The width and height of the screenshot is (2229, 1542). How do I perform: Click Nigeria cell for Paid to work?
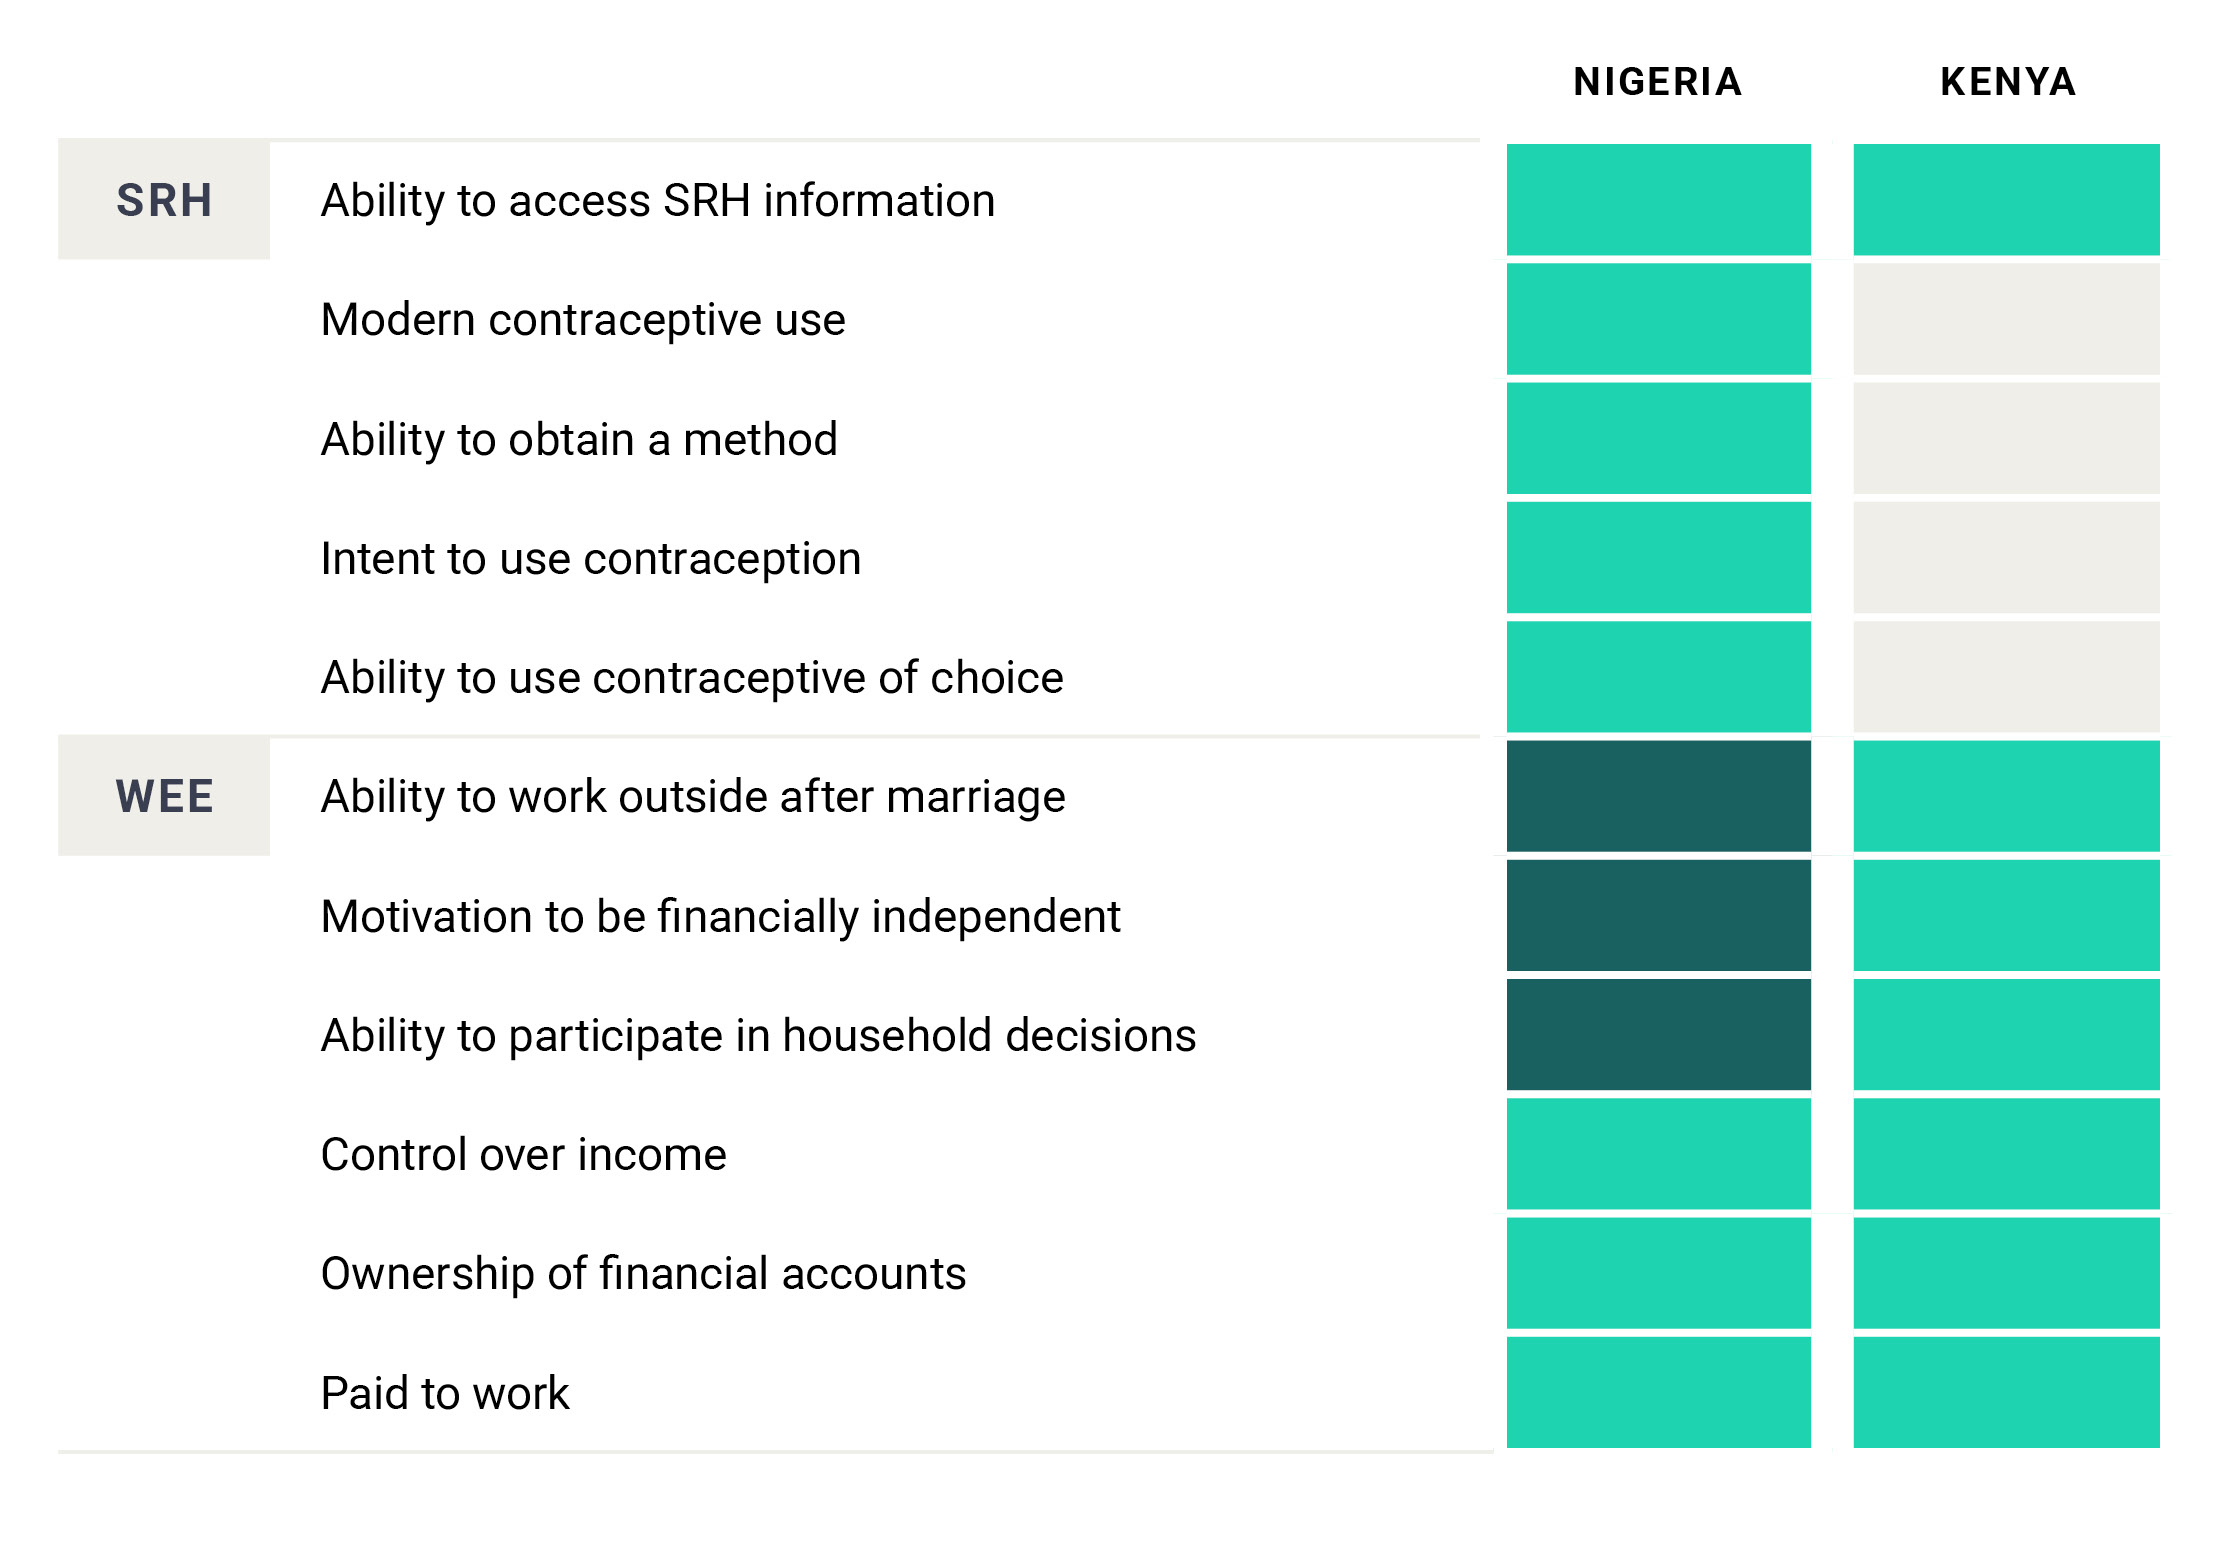[x=1658, y=1392]
